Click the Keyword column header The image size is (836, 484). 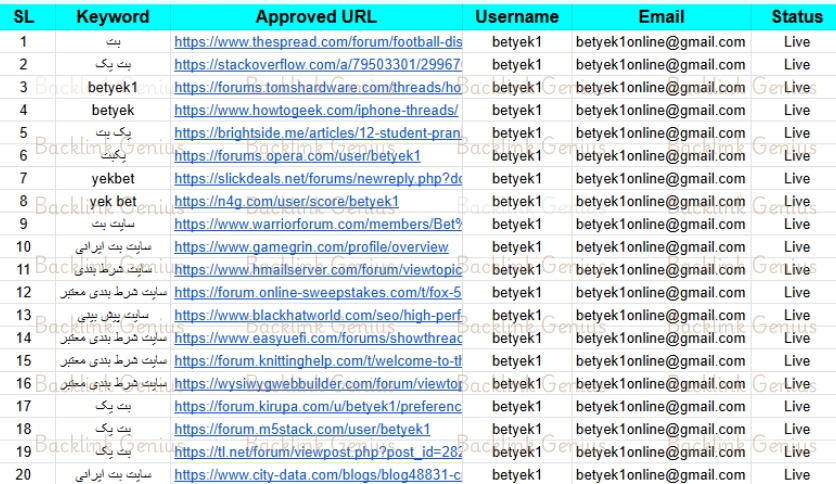(x=112, y=17)
